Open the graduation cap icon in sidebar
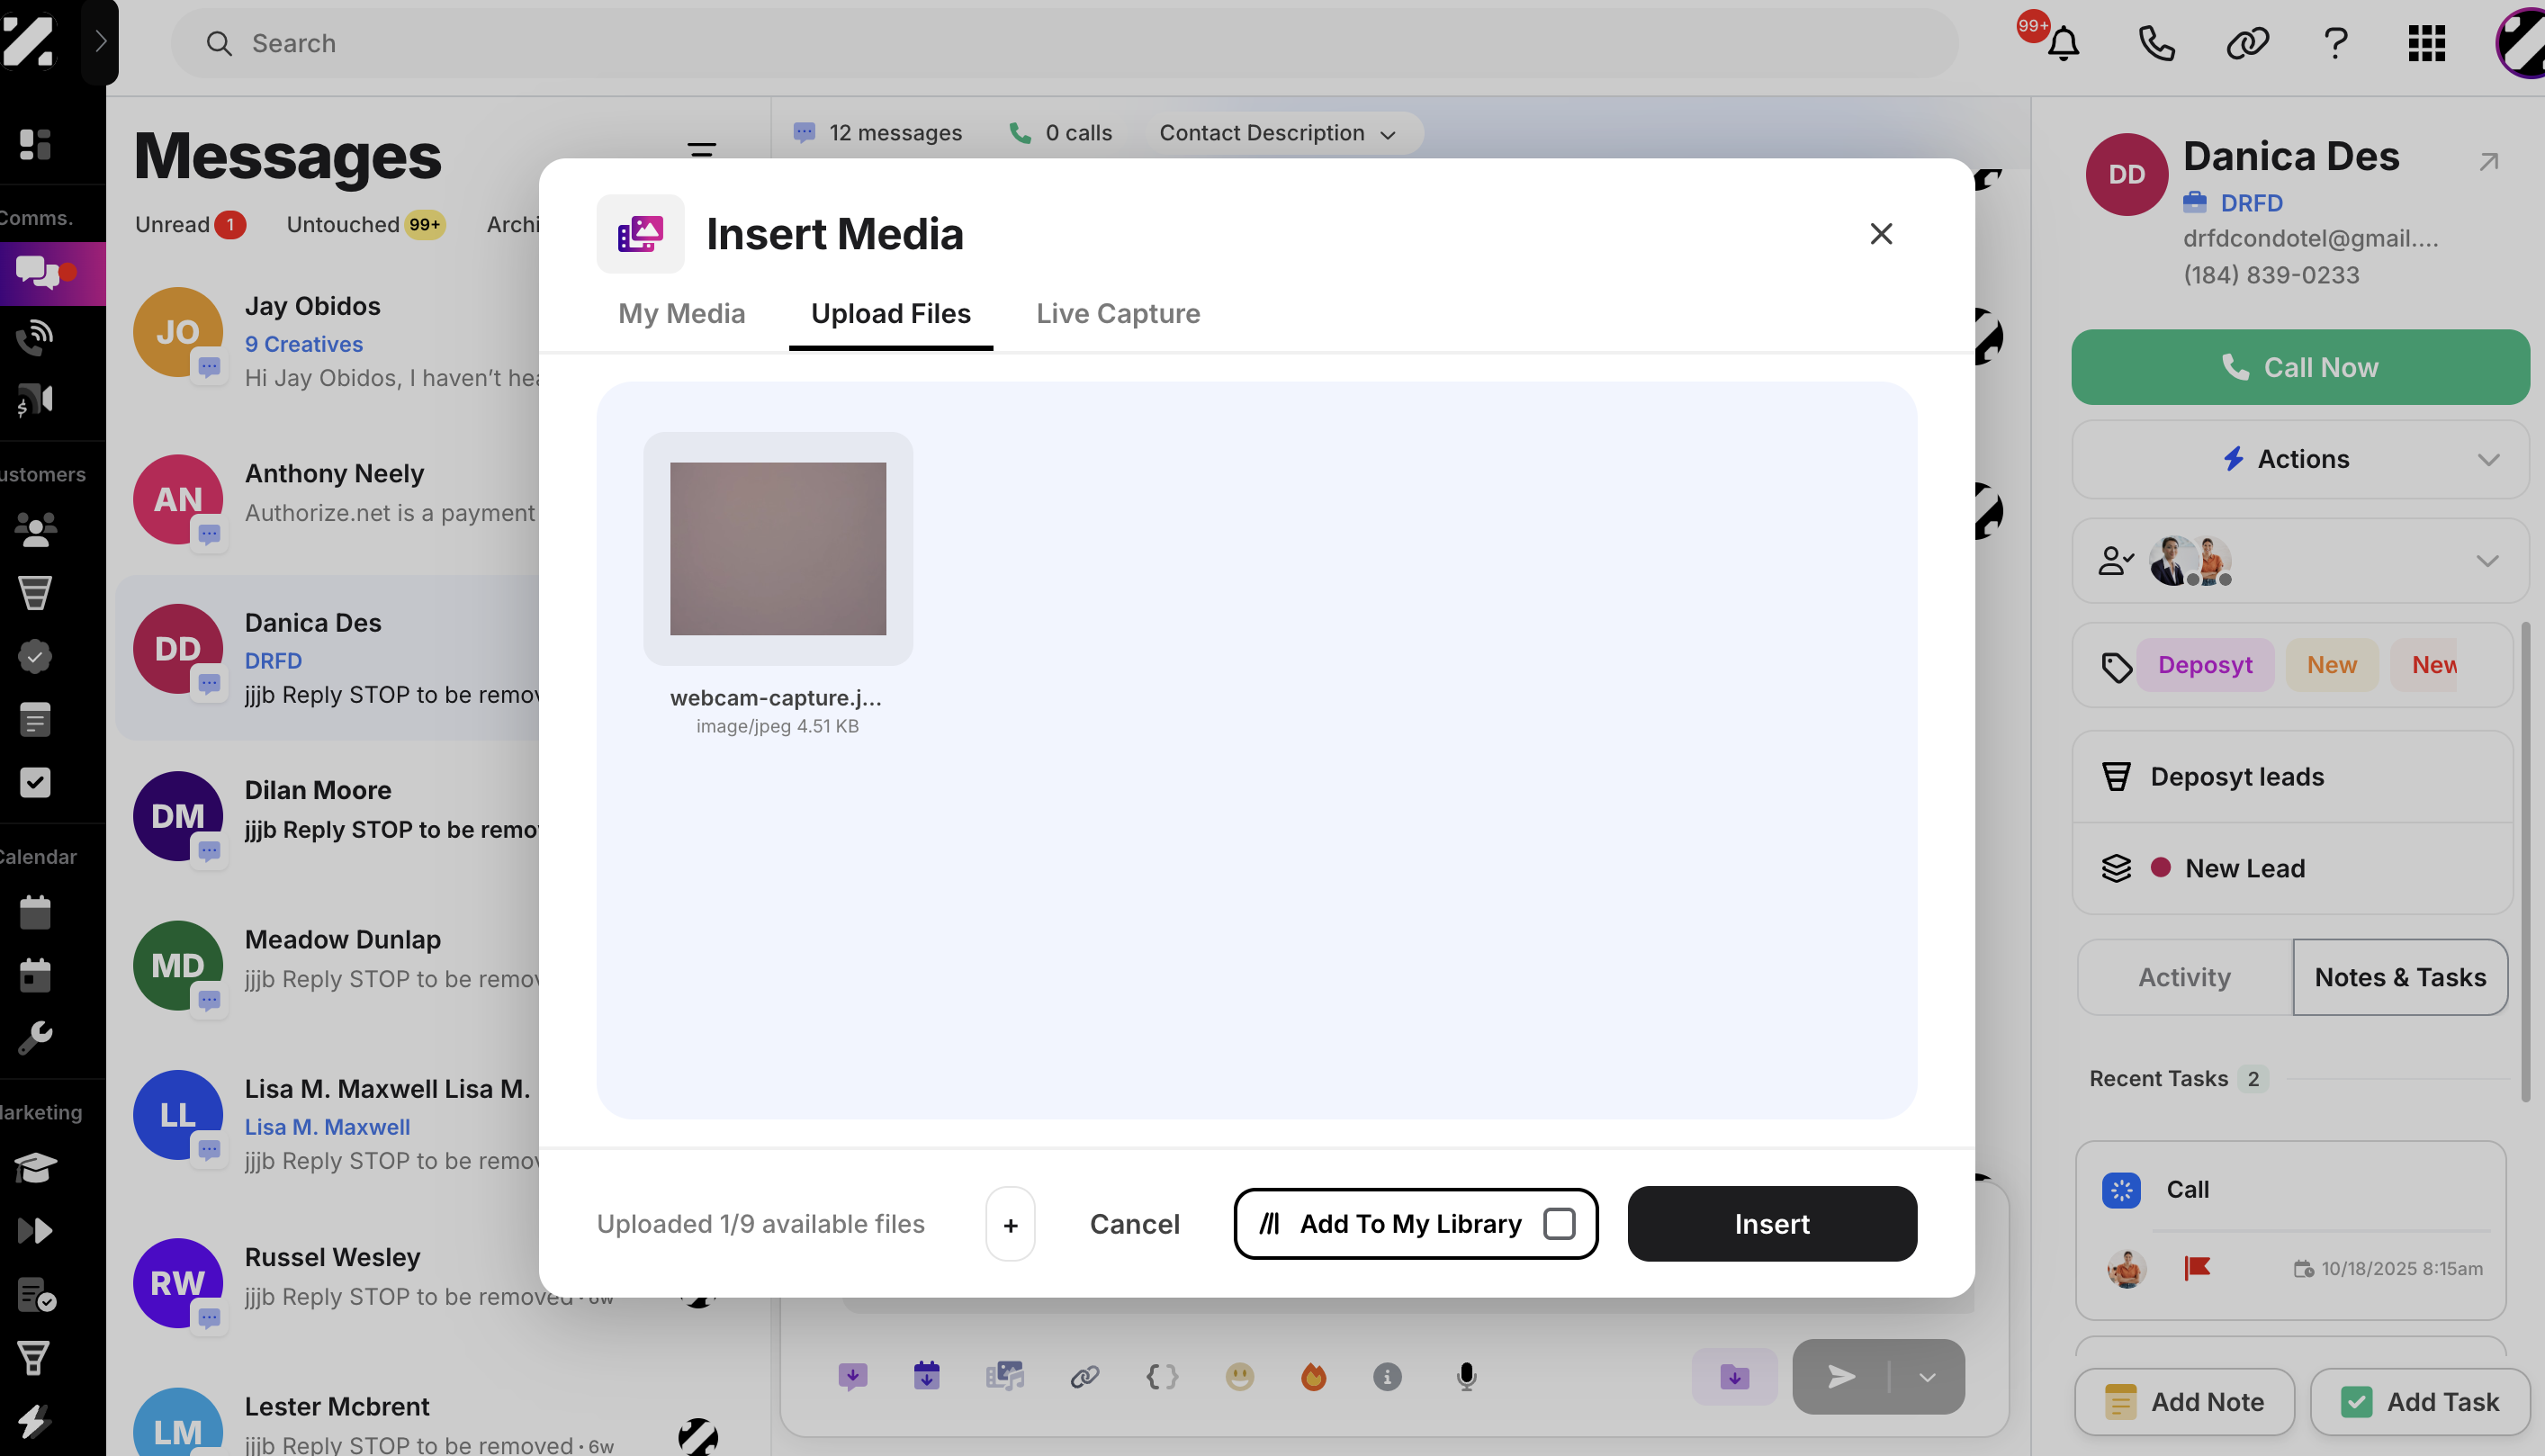Viewport: 2545px width, 1456px height. (35, 1167)
